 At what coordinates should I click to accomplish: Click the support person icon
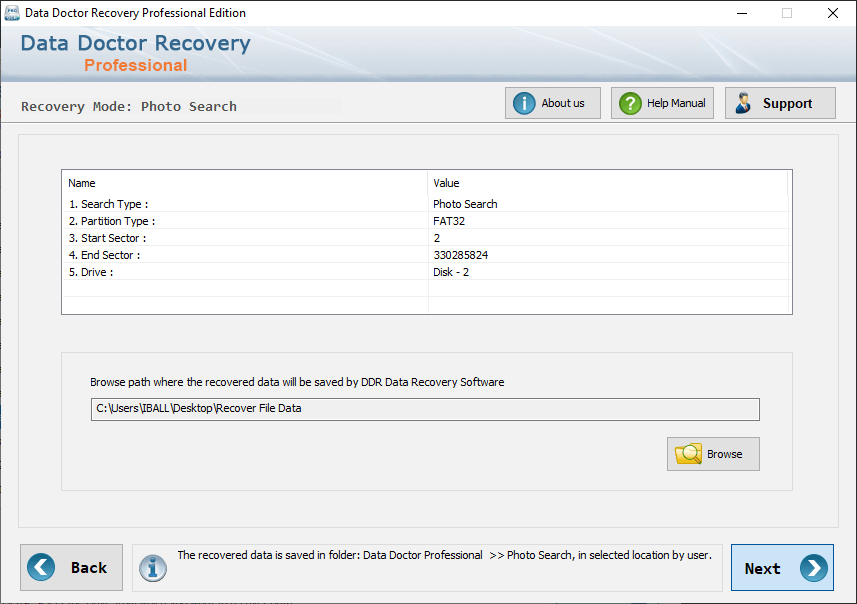743,103
